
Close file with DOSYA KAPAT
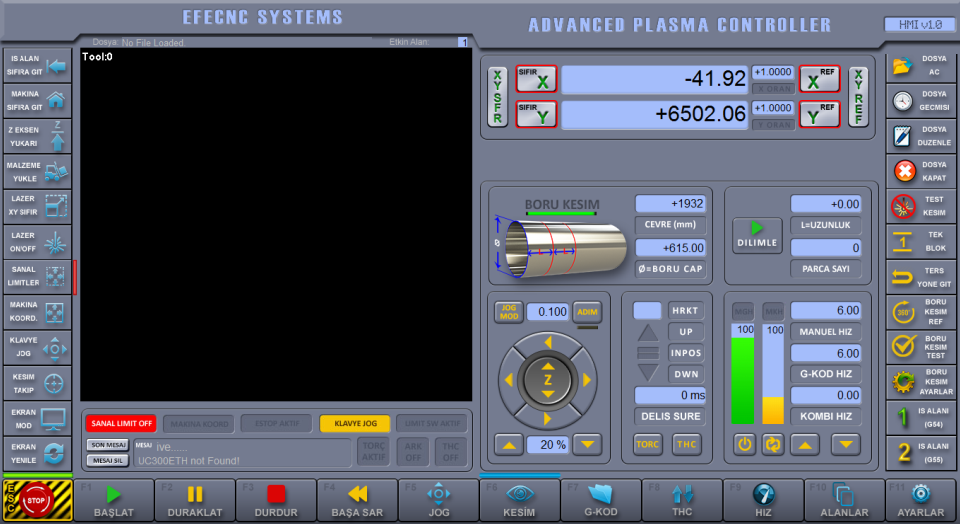click(x=921, y=171)
